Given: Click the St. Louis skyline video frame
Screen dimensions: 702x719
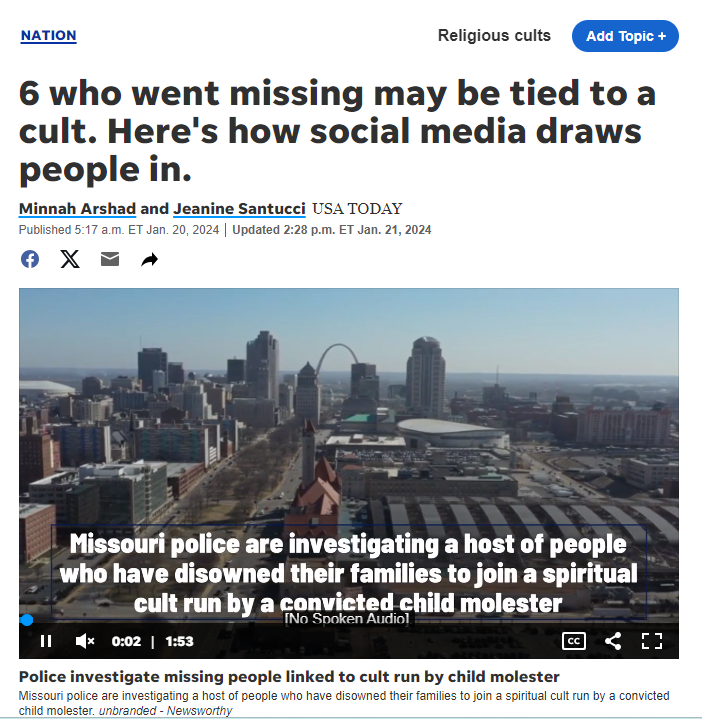Looking at the screenshot, I should click(348, 413).
